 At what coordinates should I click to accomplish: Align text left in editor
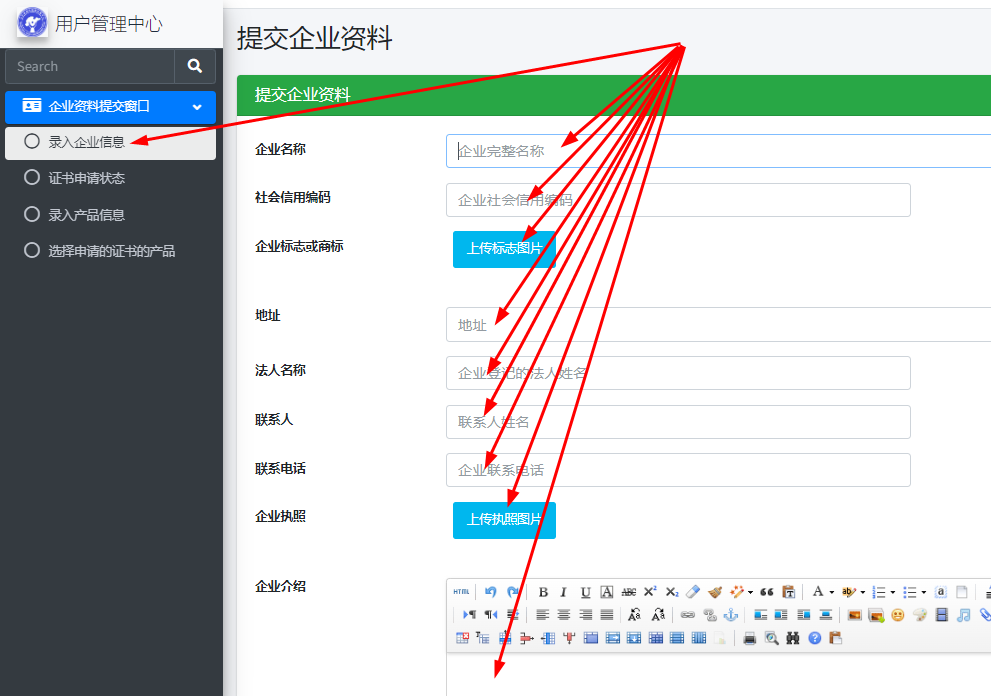click(542, 615)
